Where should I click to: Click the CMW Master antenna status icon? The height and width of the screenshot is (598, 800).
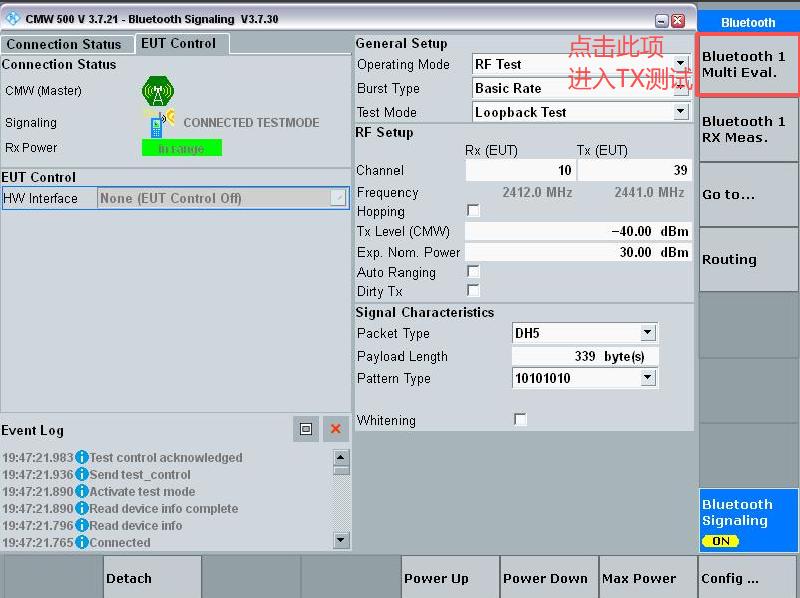158,91
